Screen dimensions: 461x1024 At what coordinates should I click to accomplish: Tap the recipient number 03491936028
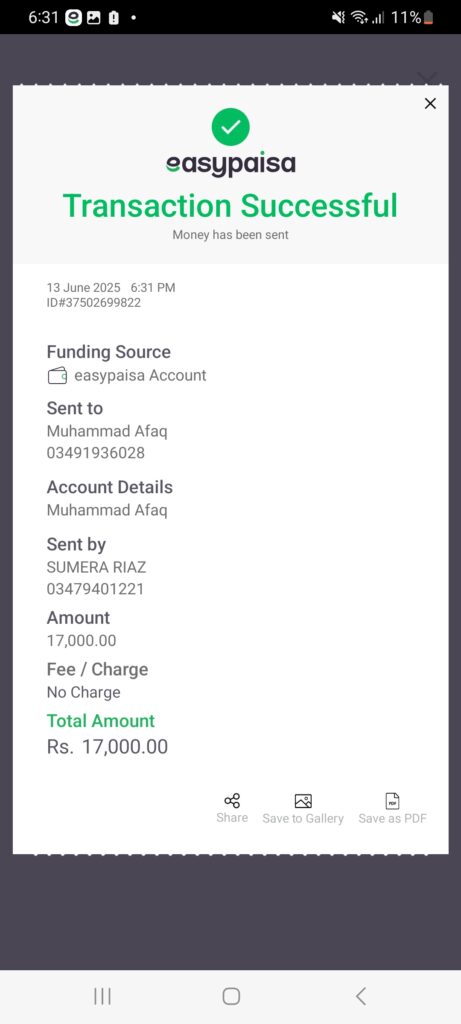95,453
